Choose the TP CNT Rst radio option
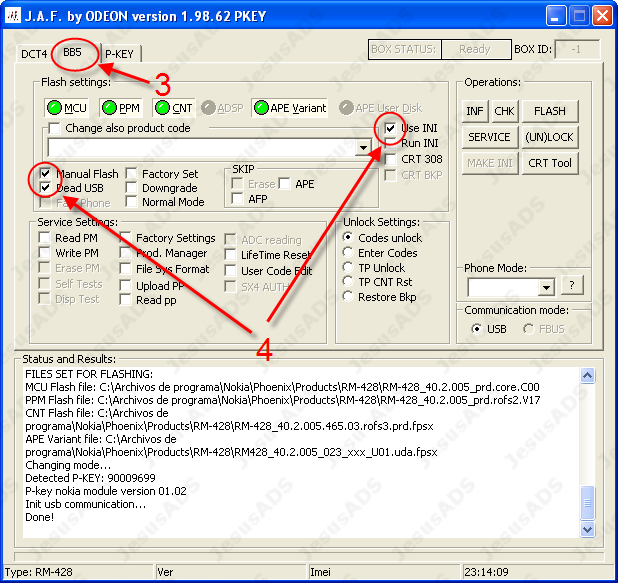This screenshot has width=618, height=583. point(348,281)
